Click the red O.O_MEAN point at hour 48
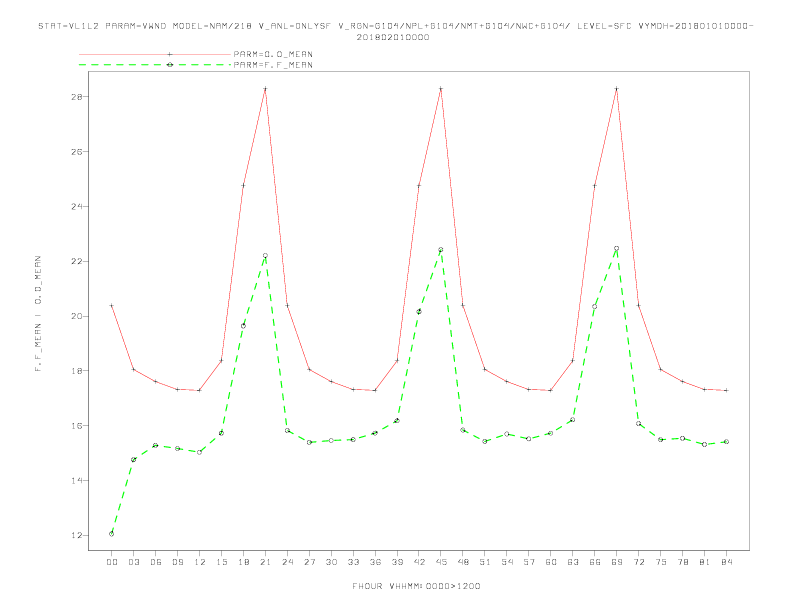 463,305
